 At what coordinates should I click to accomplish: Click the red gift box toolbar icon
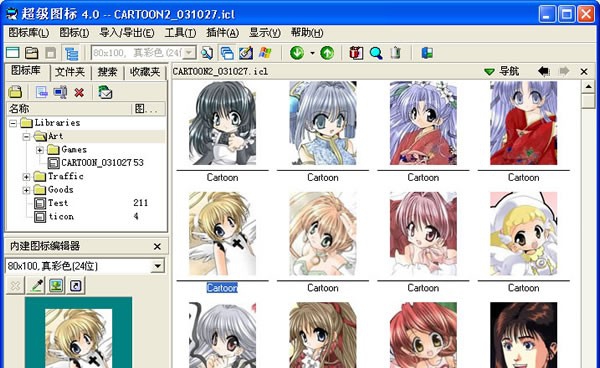point(356,53)
